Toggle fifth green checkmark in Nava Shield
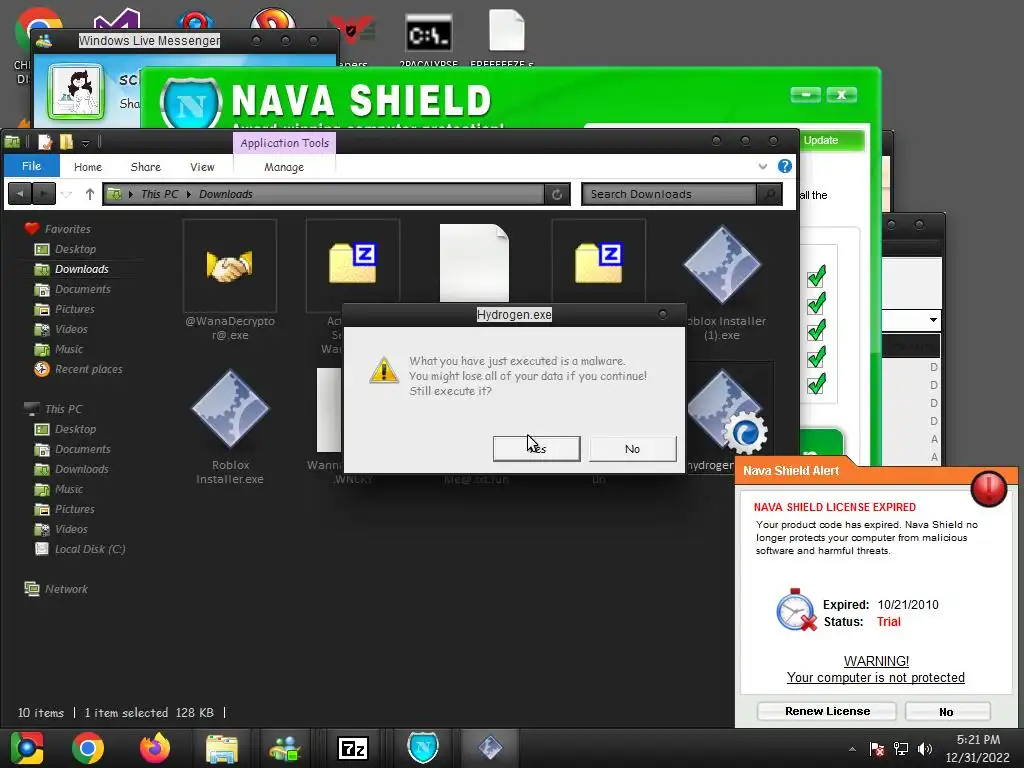The image size is (1024, 768). [x=816, y=383]
